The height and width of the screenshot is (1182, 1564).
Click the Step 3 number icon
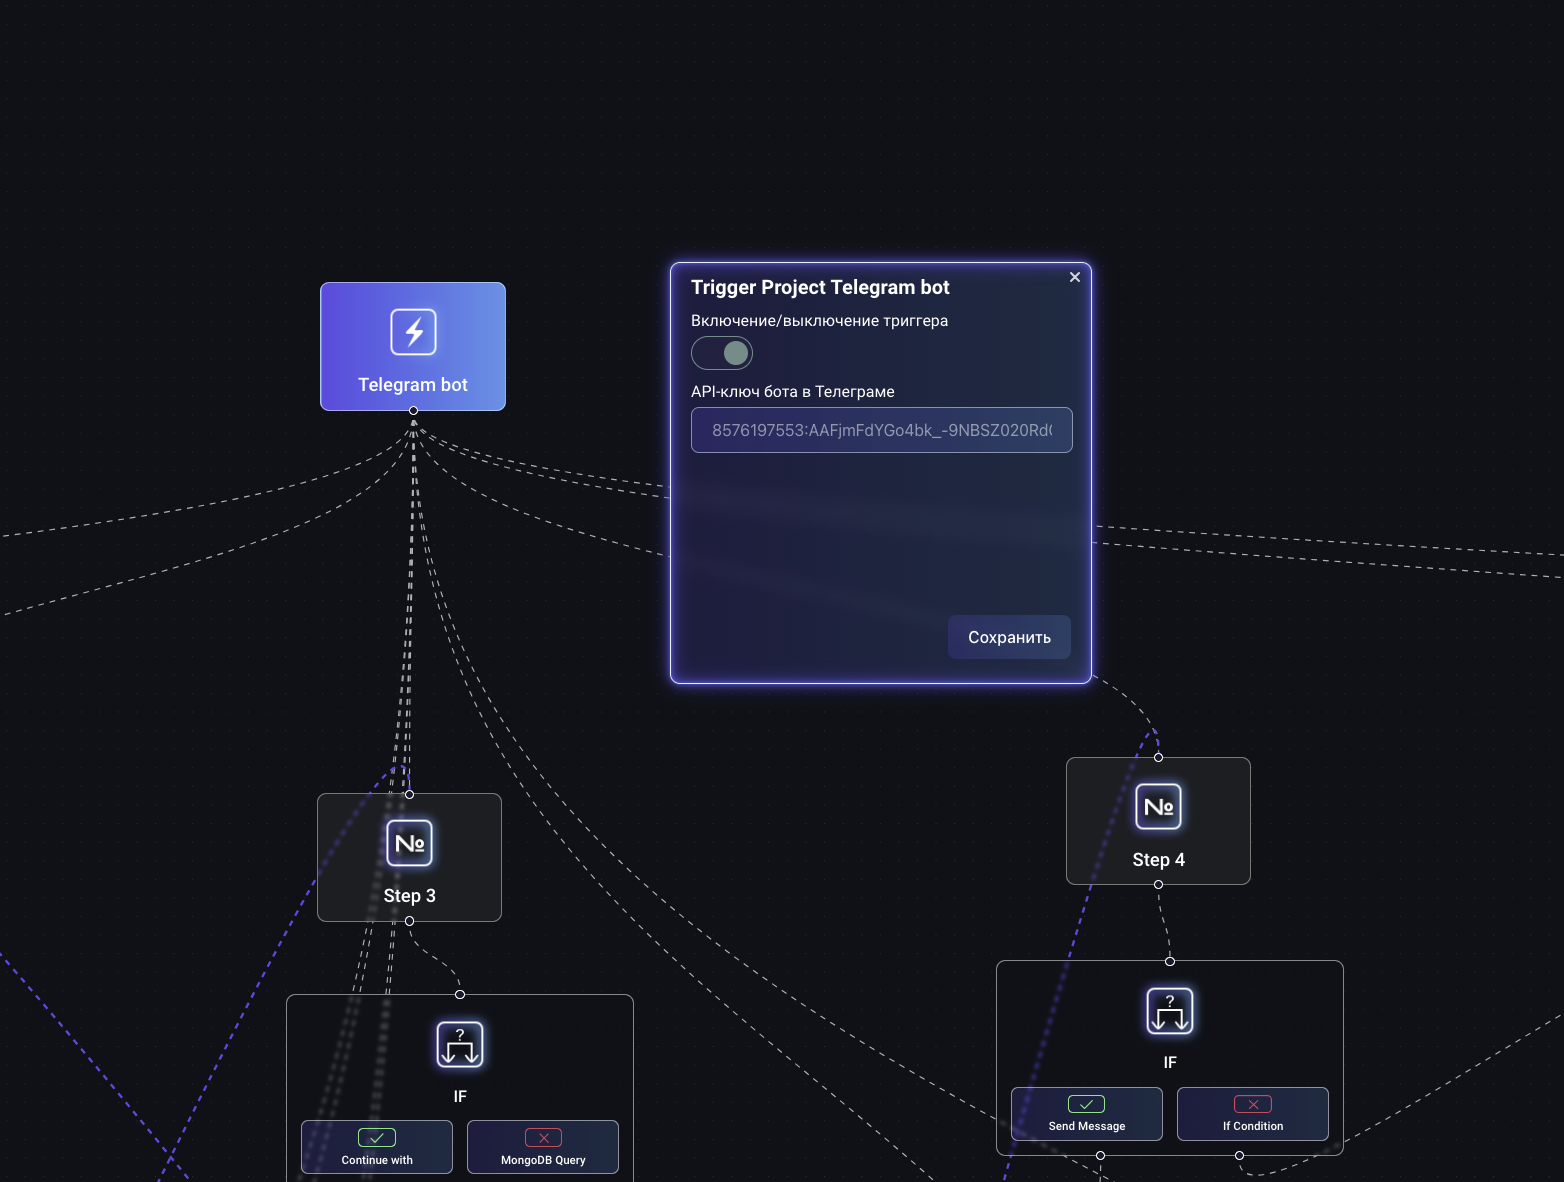[x=410, y=843]
